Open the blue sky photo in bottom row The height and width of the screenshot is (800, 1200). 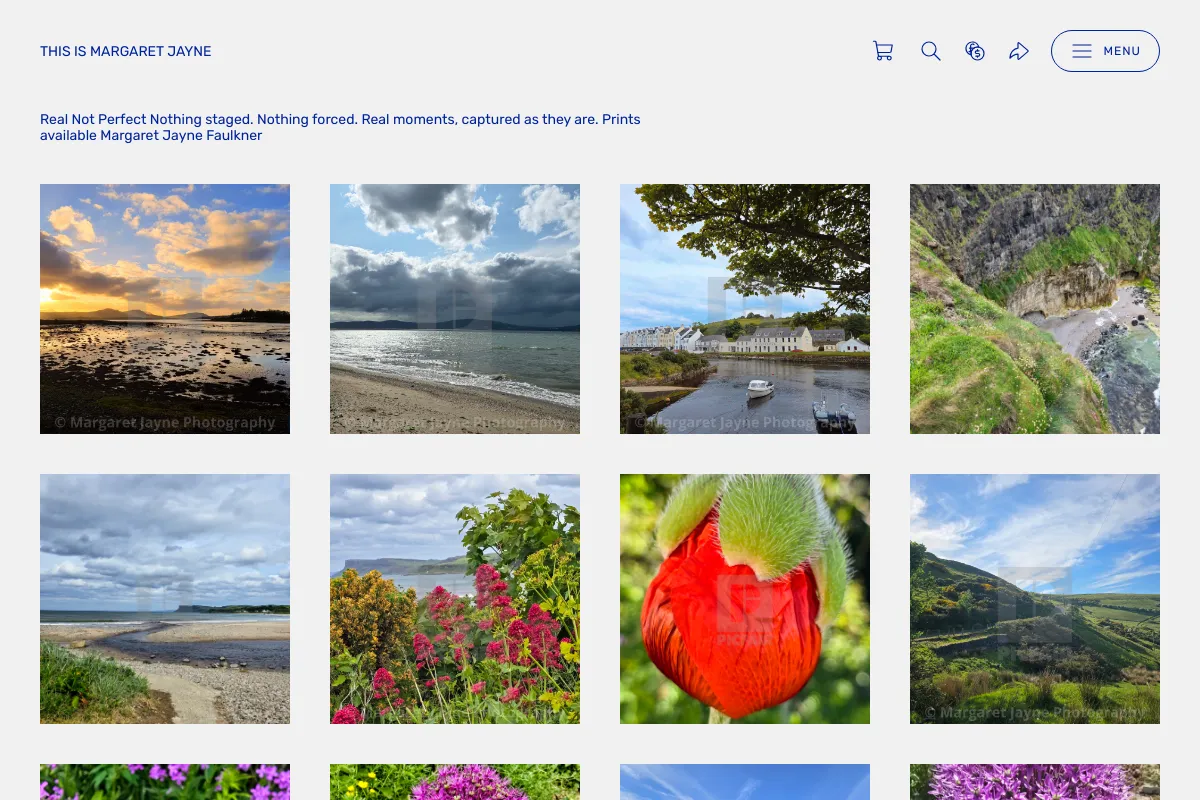click(x=745, y=782)
